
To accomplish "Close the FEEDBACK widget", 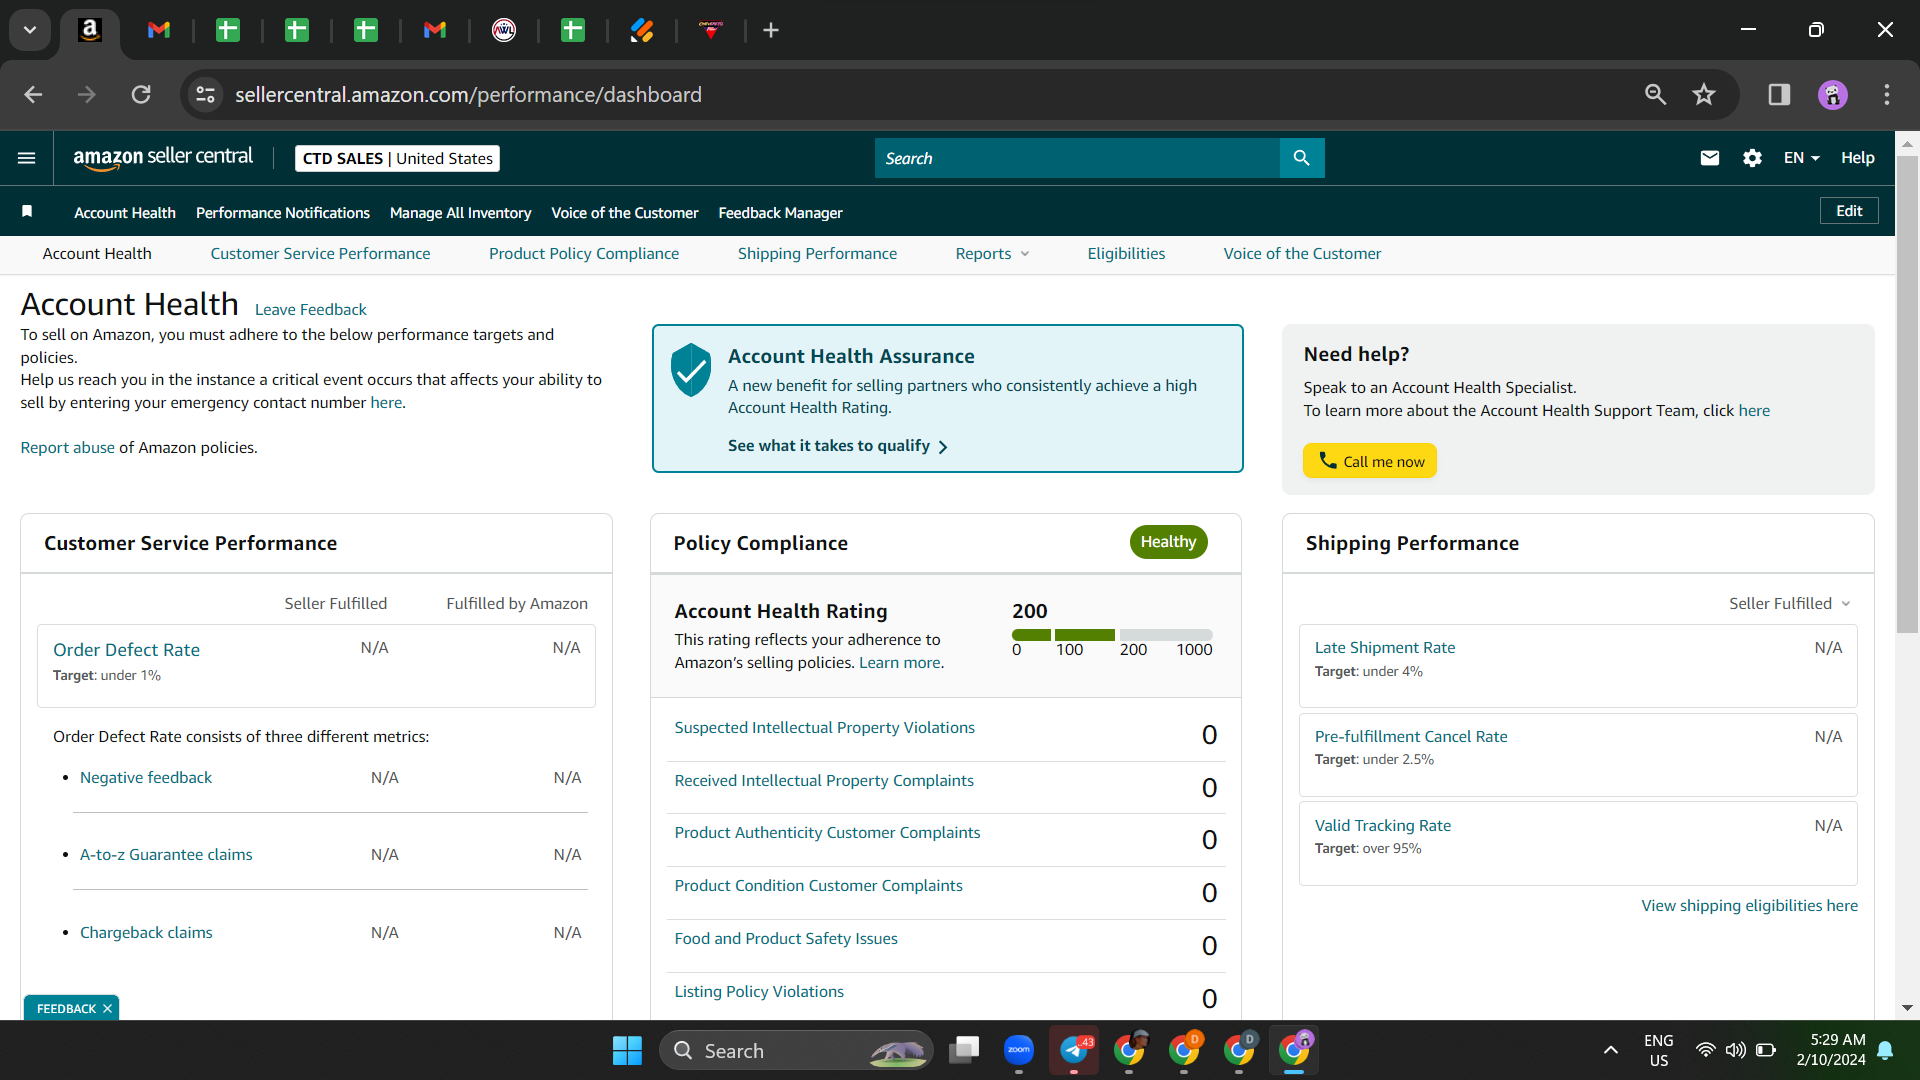I will pos(107,1008).
